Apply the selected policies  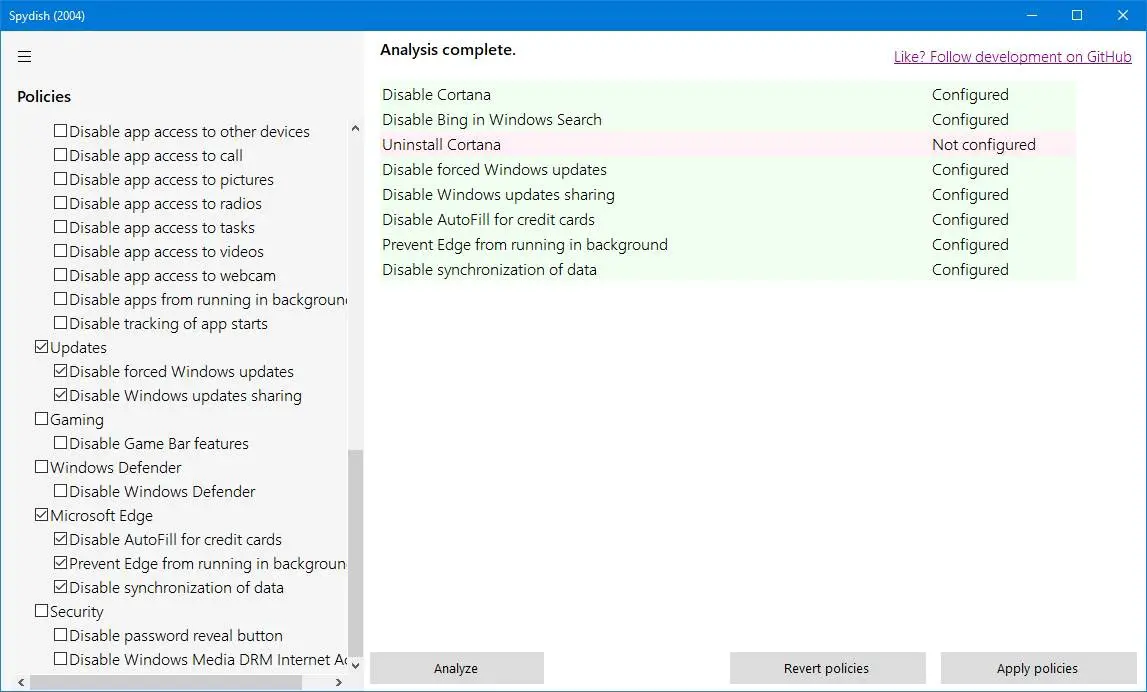(x=1037, y=668)
